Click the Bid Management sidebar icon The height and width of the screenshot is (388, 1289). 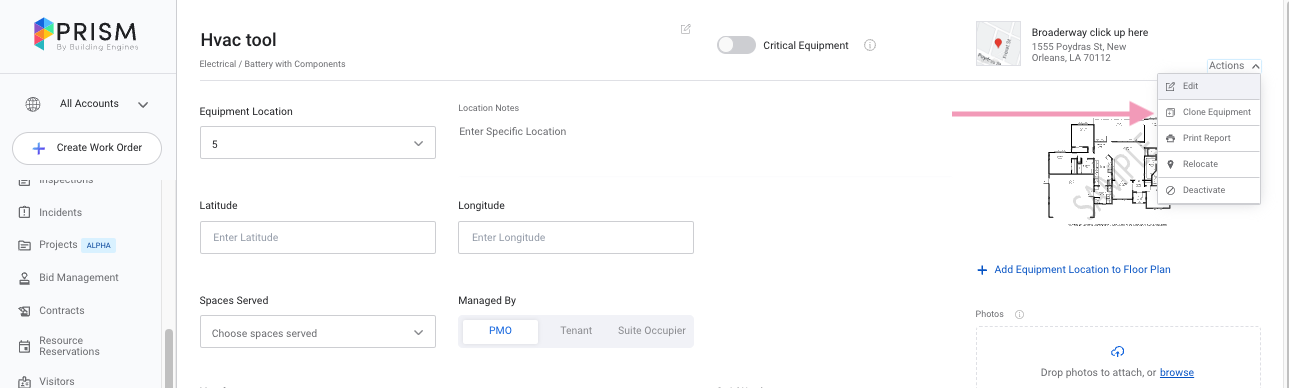[x=25, y=278]
